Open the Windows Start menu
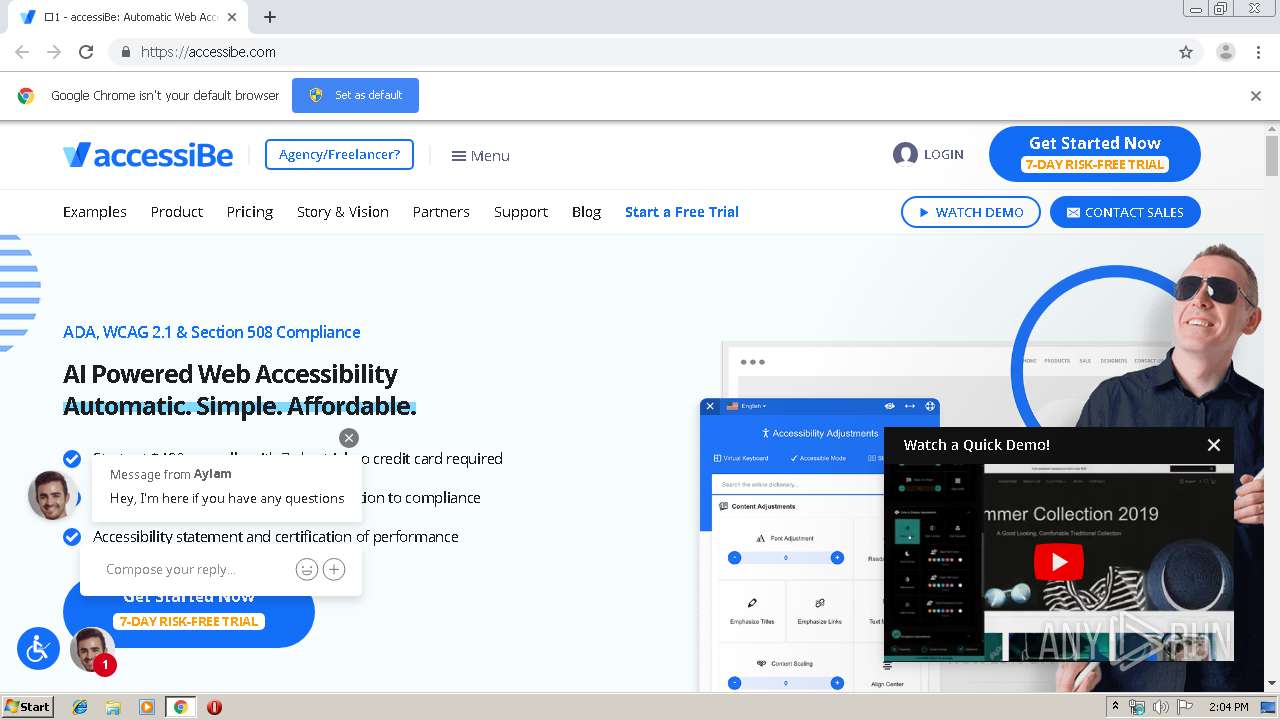The image size is (1280, 720). pos(27,707)
